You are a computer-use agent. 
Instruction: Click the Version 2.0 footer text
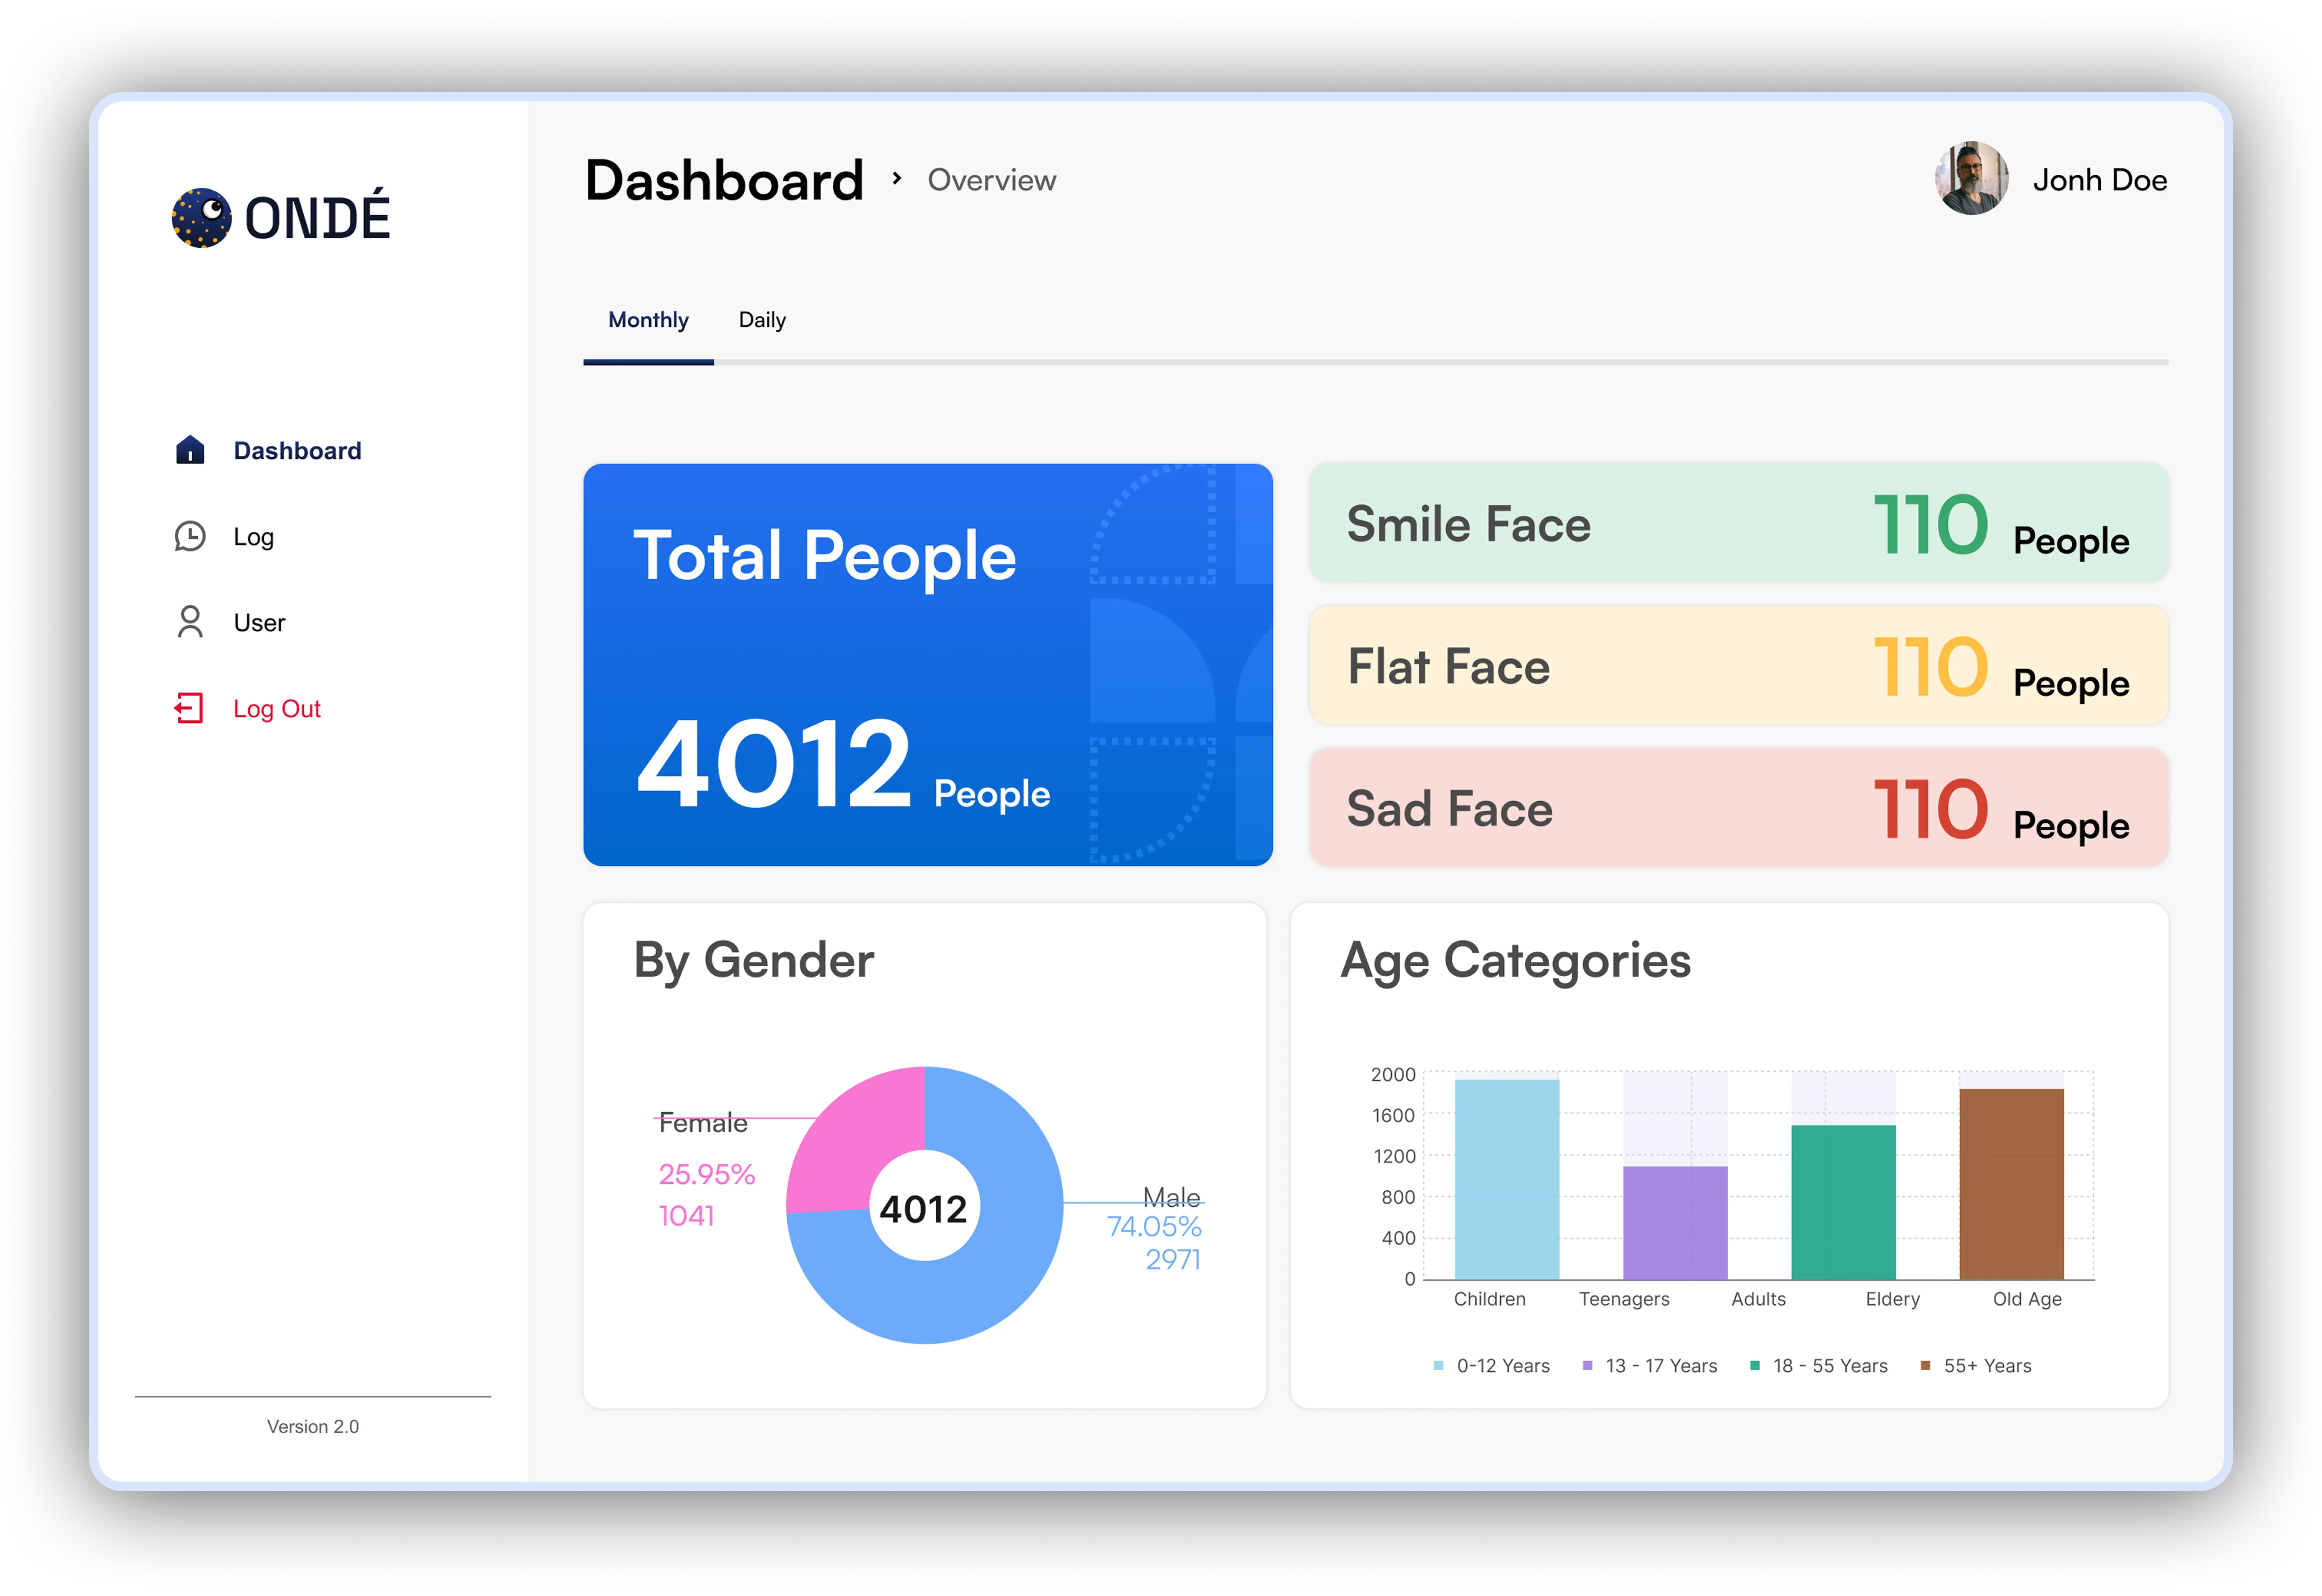313,1427
